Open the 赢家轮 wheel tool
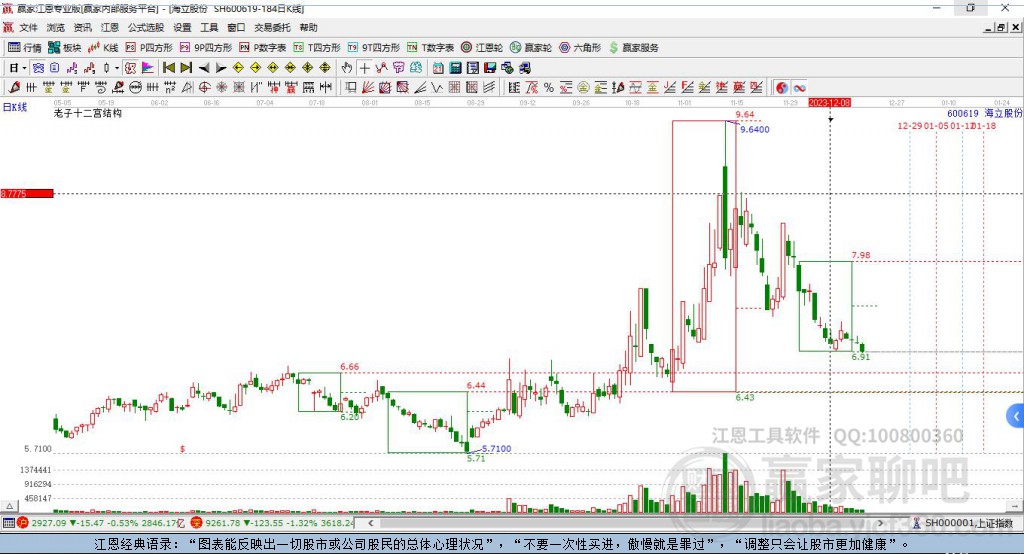The image size is (1024, 554). 531,48
